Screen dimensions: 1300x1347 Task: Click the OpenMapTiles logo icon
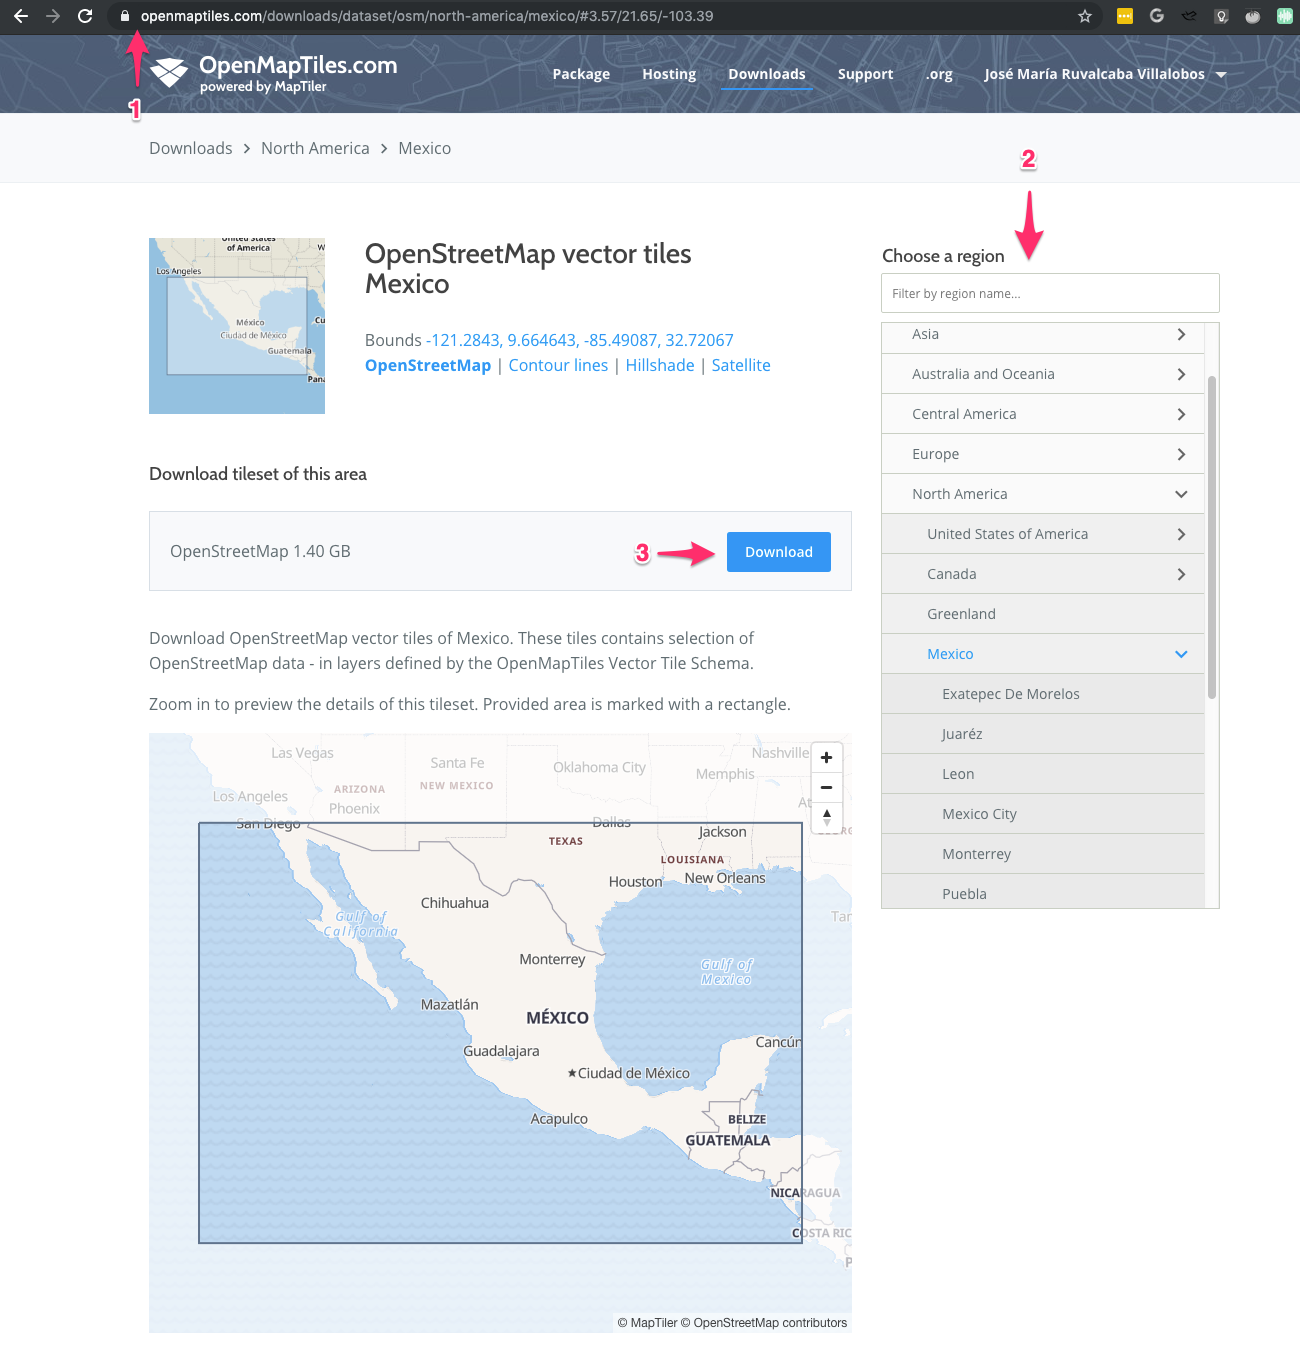coord(169,73)
